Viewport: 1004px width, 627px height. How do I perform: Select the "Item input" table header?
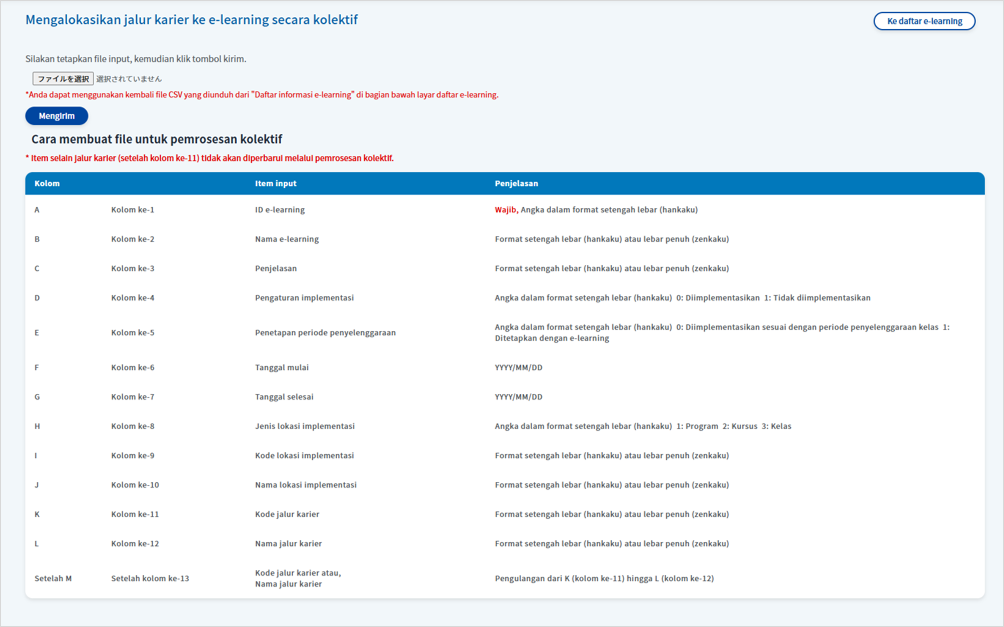(275, 184)
